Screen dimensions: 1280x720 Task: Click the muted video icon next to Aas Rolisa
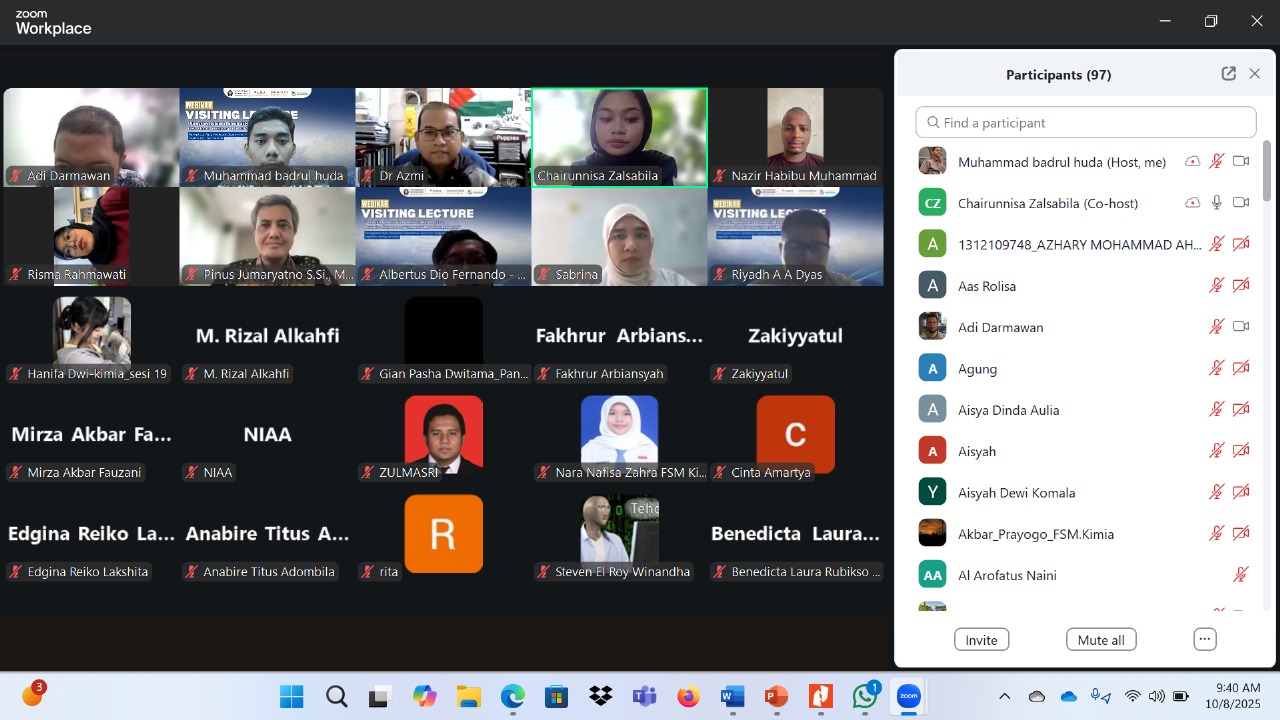point(1240,285)
